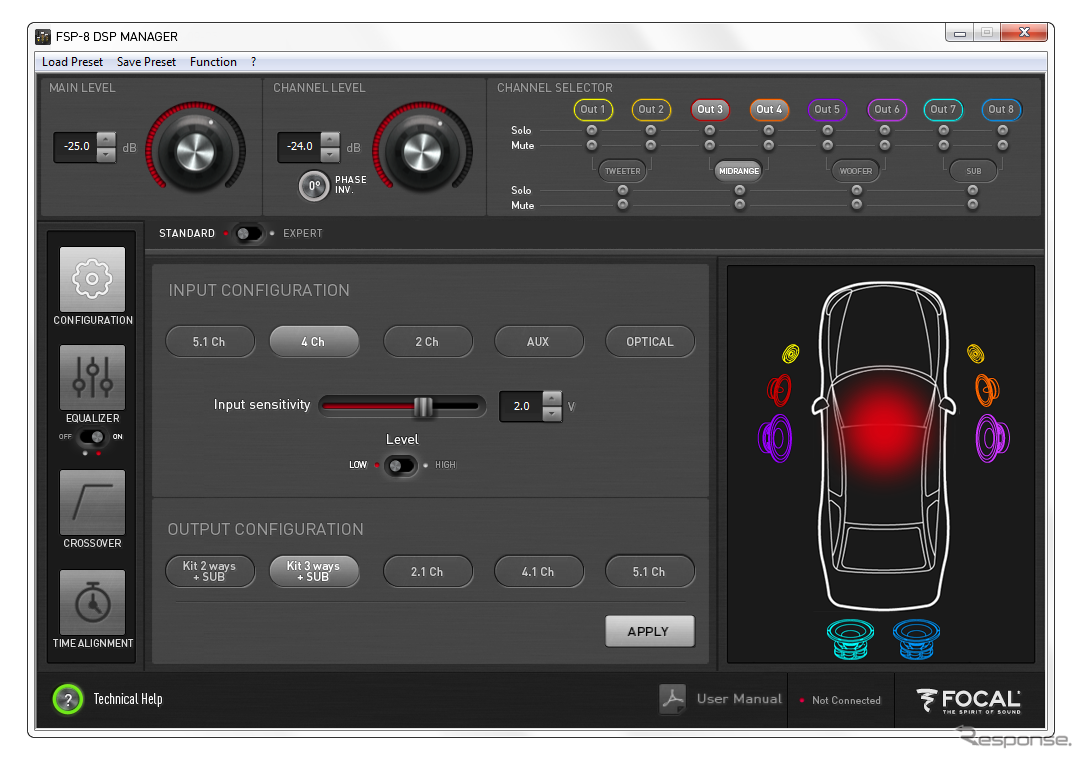Image resolution: width=1083 pixels, height=759 pixels.
Task: Mute the Midrange group
Action: (740, 204)
